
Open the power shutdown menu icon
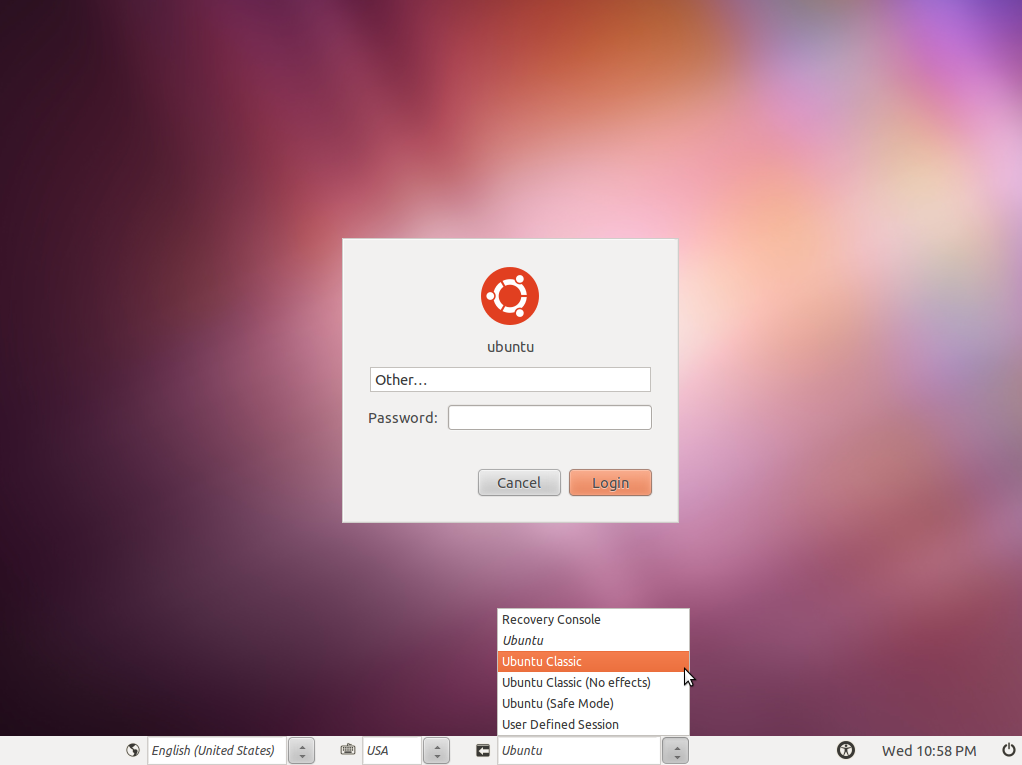(x=1008, y=750)
